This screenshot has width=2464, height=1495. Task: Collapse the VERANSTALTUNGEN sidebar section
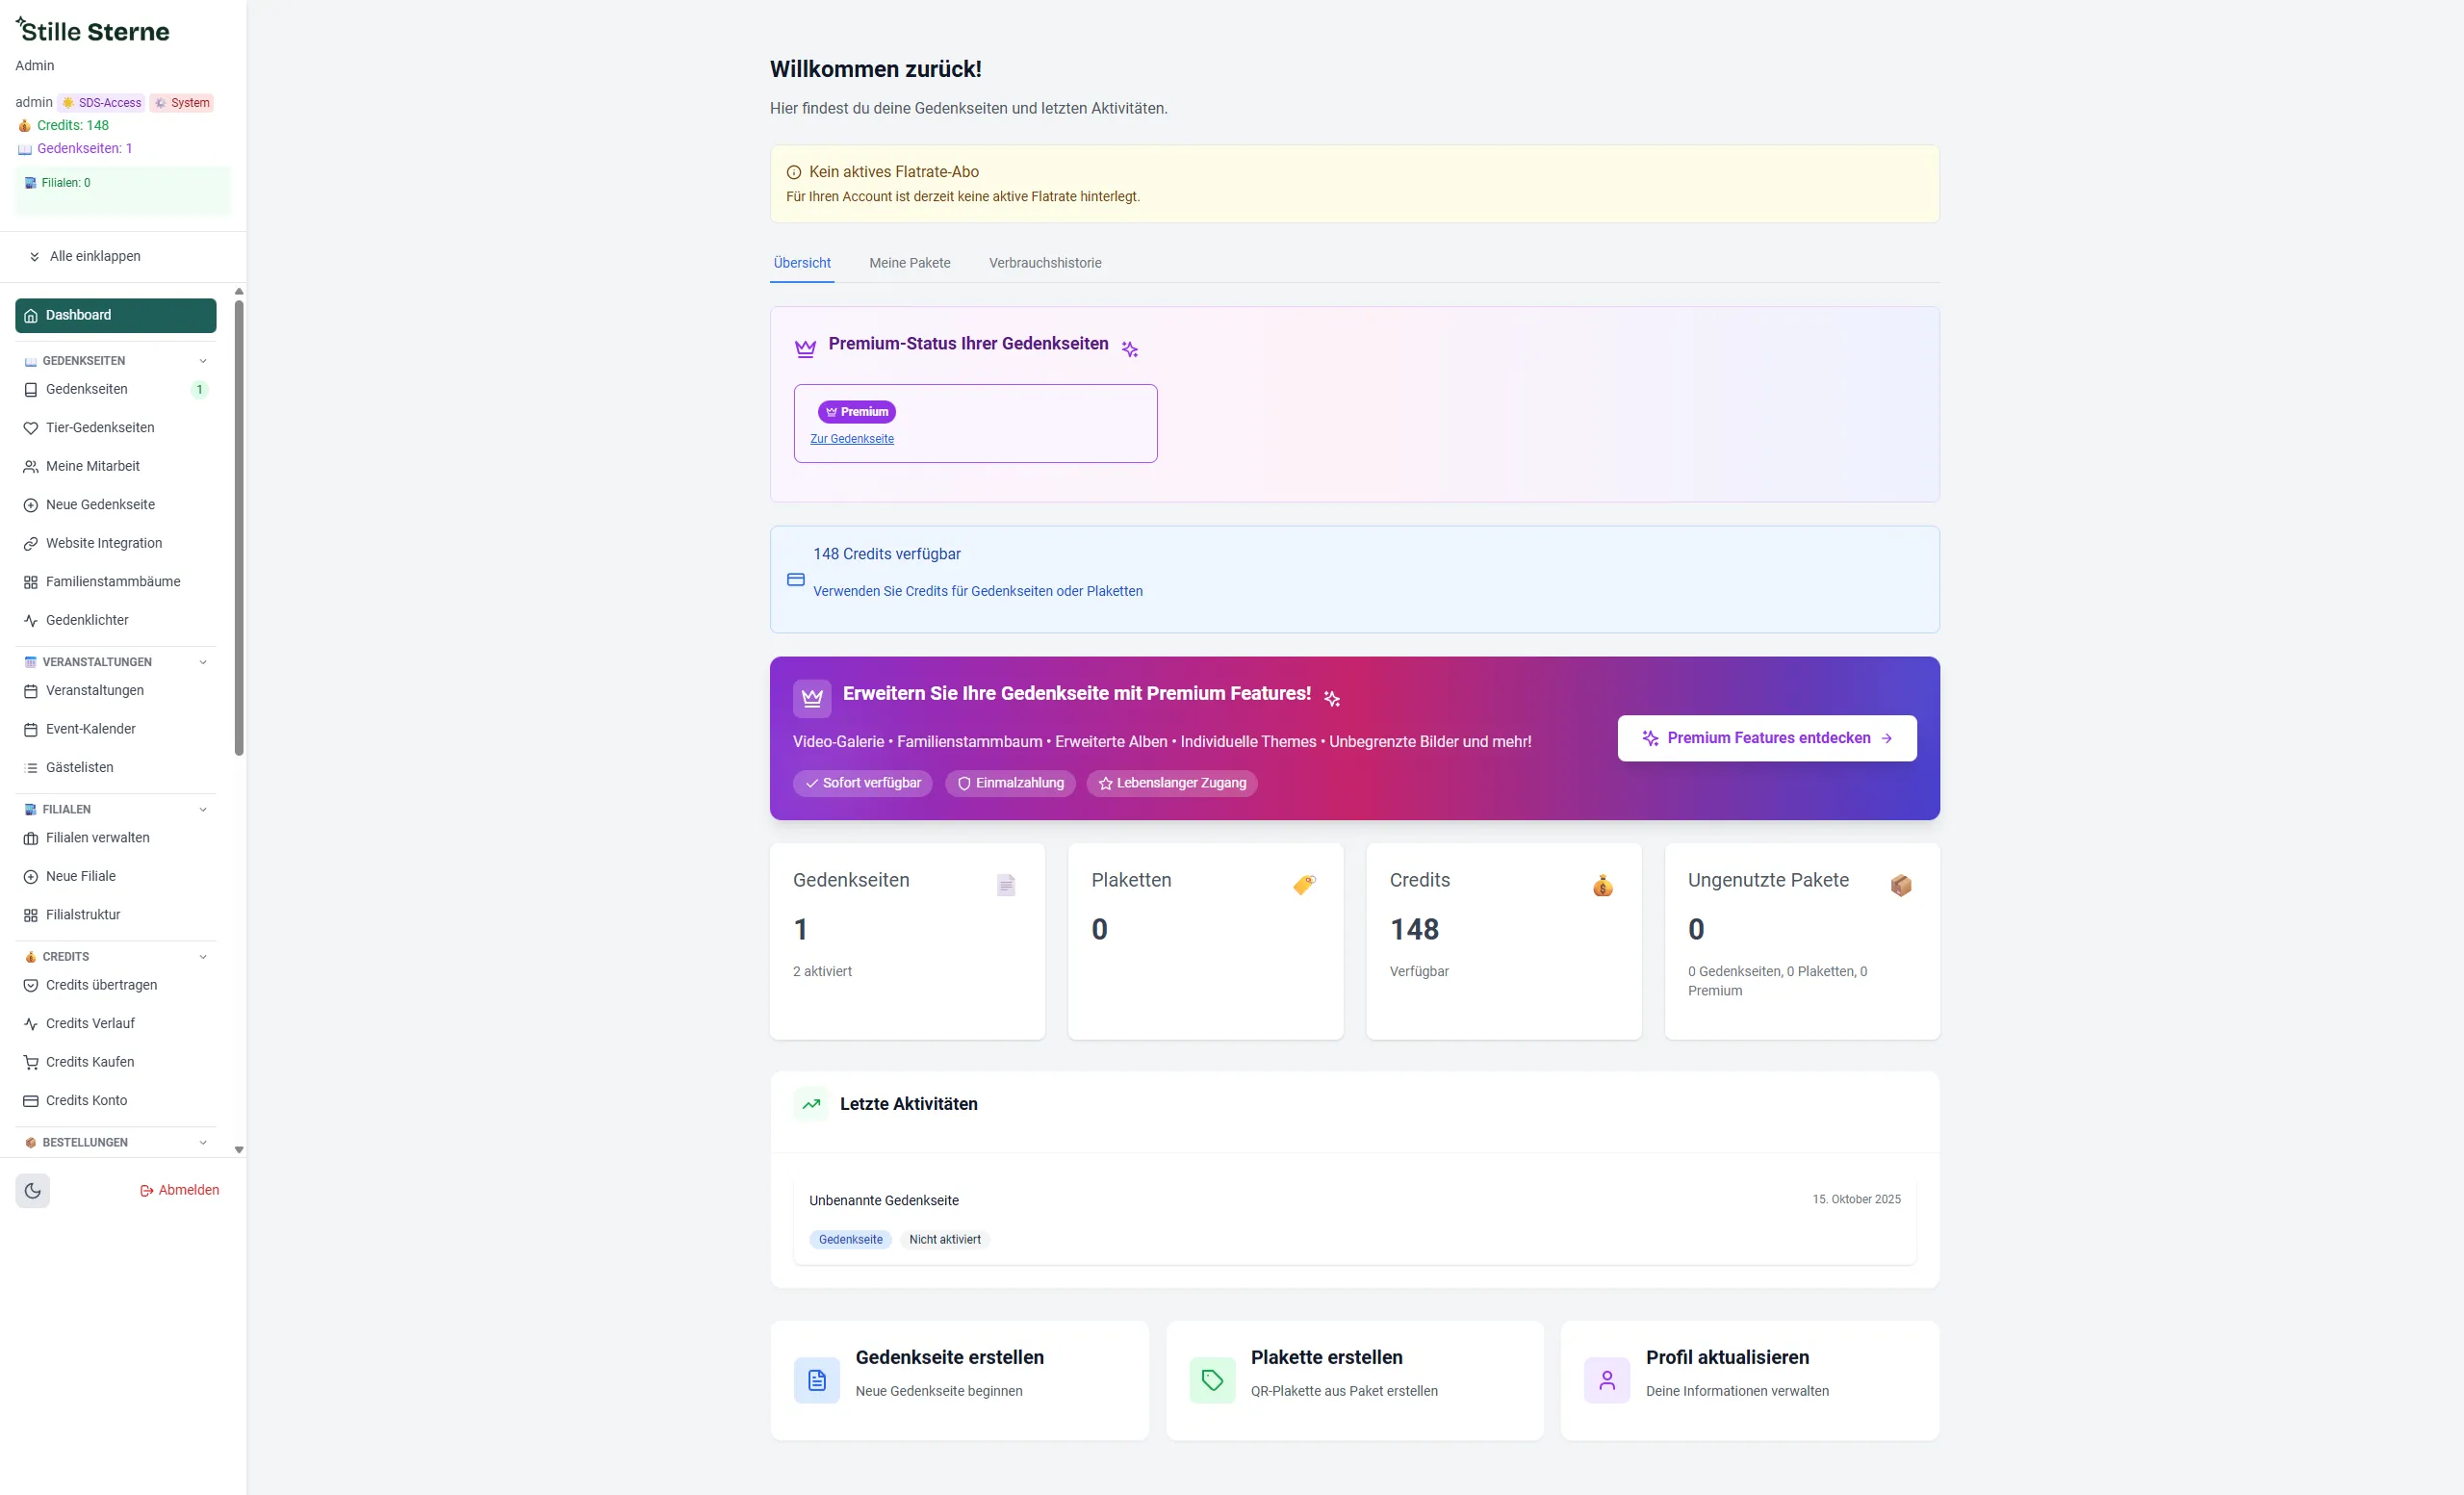(203, 662)
